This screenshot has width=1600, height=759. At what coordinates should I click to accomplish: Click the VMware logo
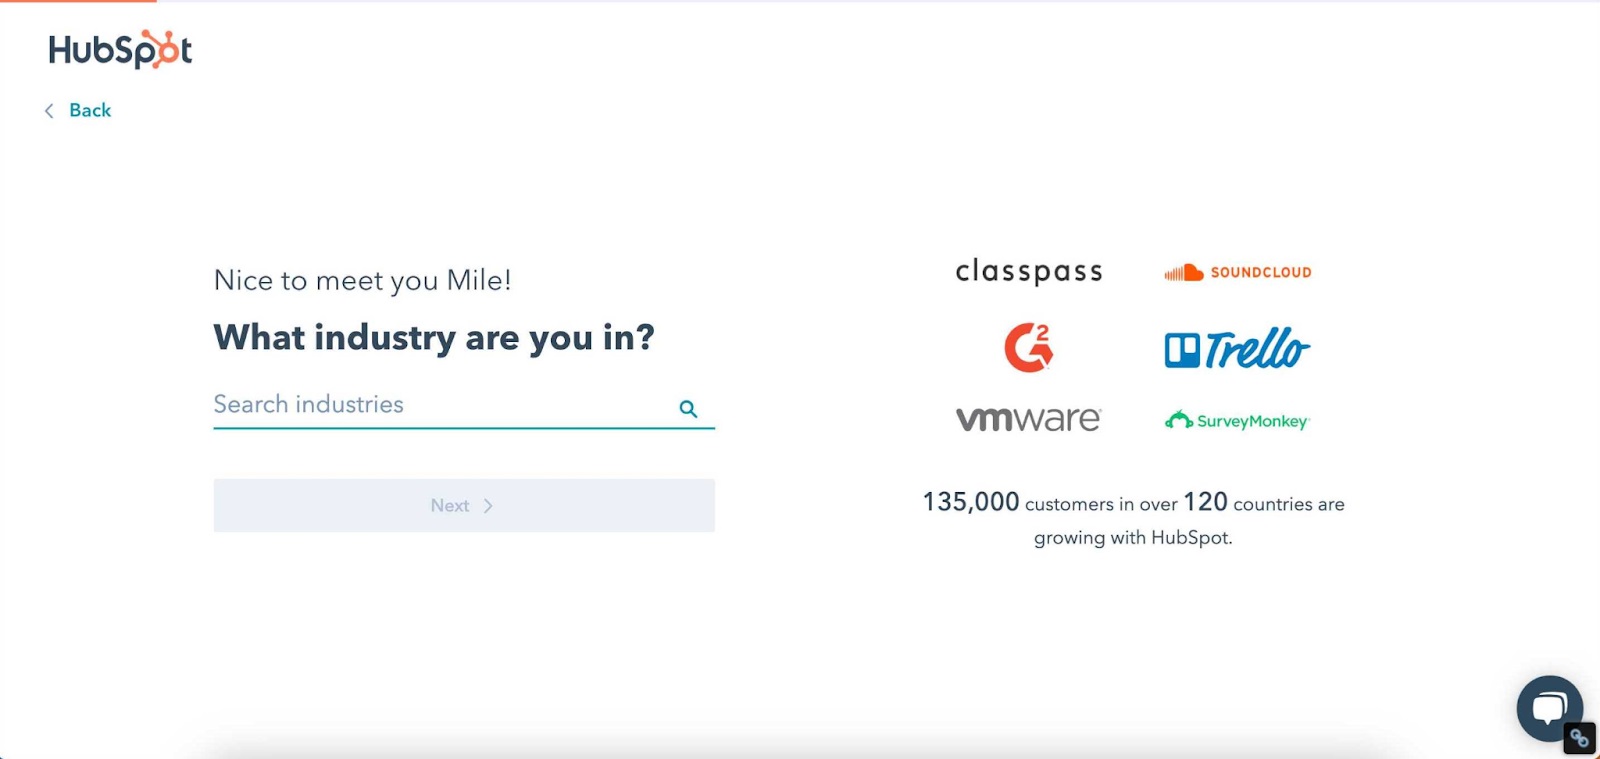coord(1028,419)
